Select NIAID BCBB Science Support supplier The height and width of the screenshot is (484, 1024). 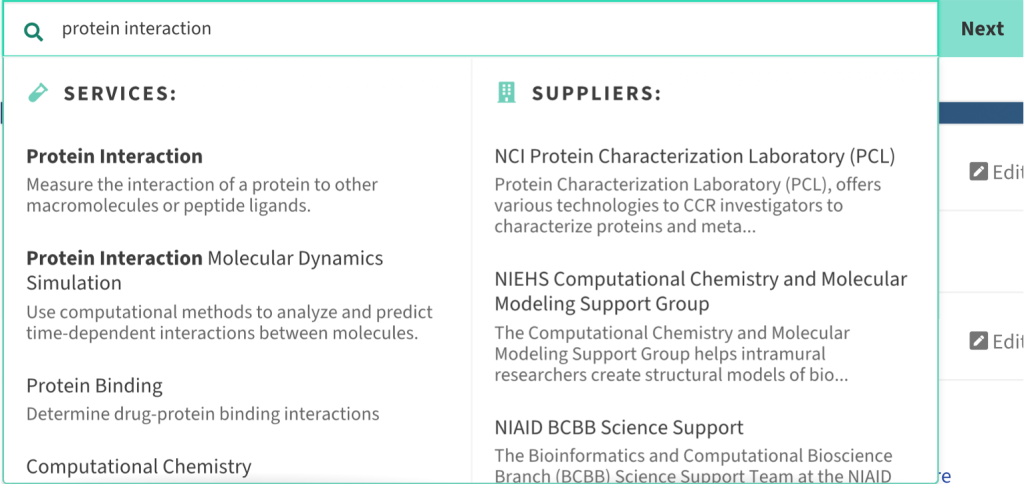pos(619,428)
